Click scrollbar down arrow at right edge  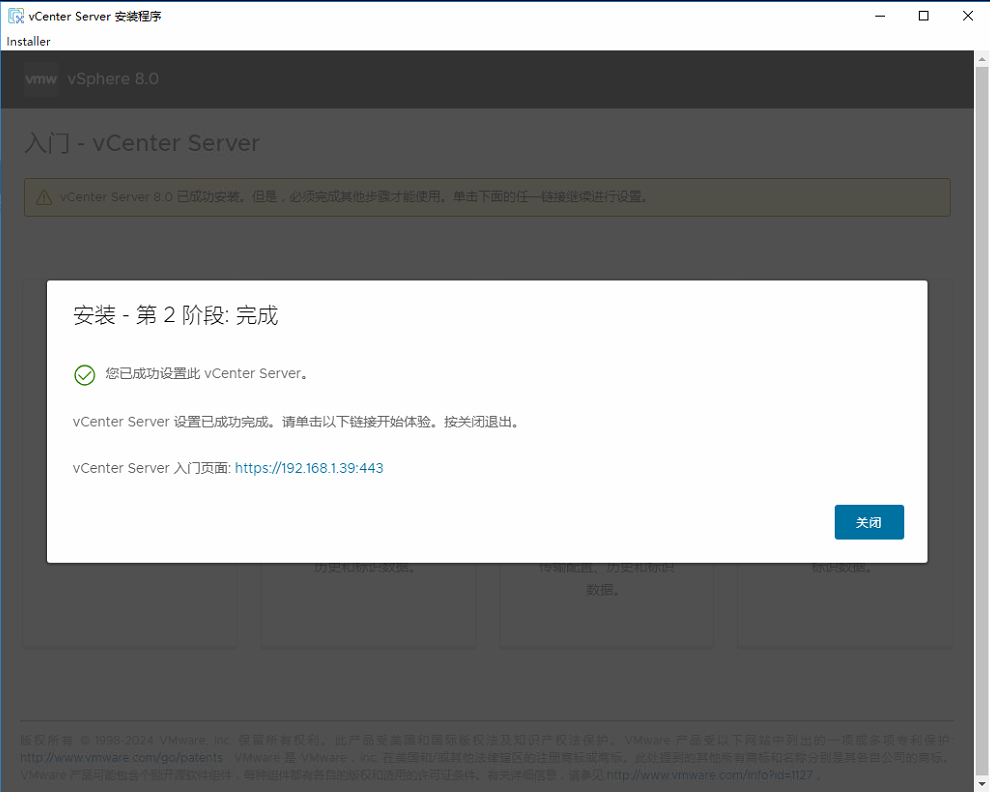[x=982, y=784]
